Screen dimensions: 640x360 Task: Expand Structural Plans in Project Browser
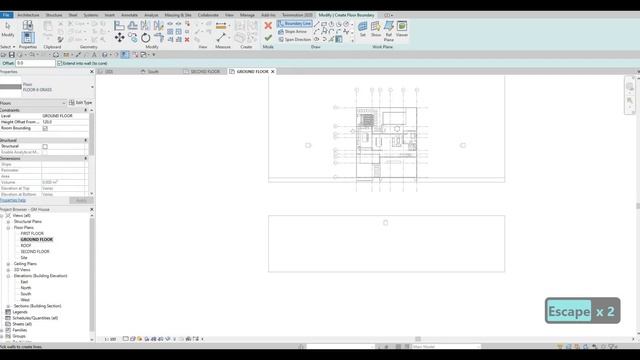(x=8, y=222)
